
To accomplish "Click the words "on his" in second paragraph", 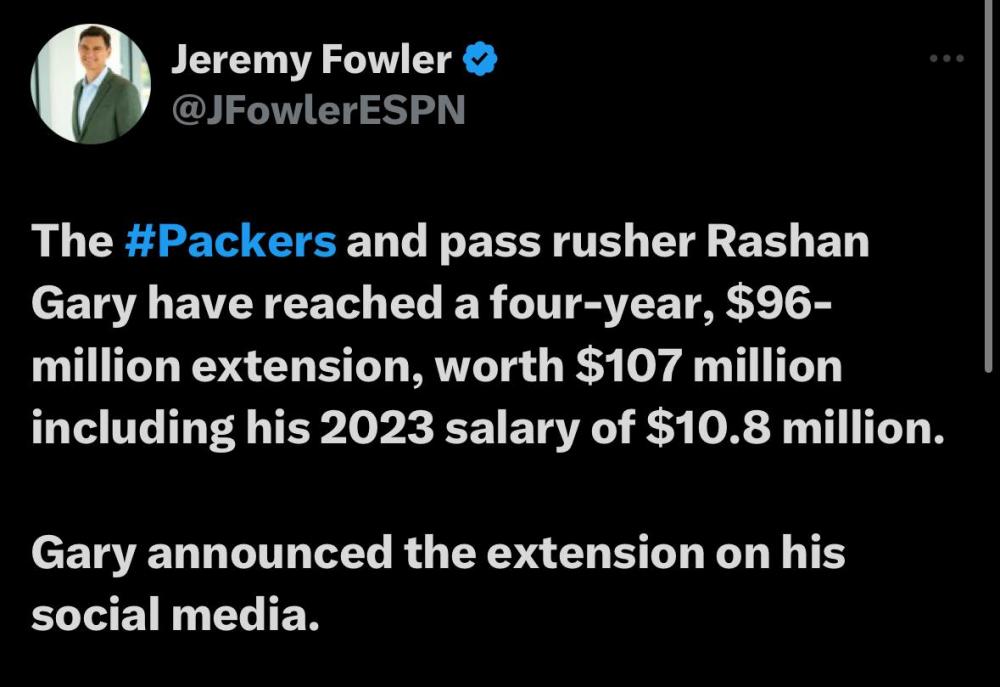I will tap(780, 552).
